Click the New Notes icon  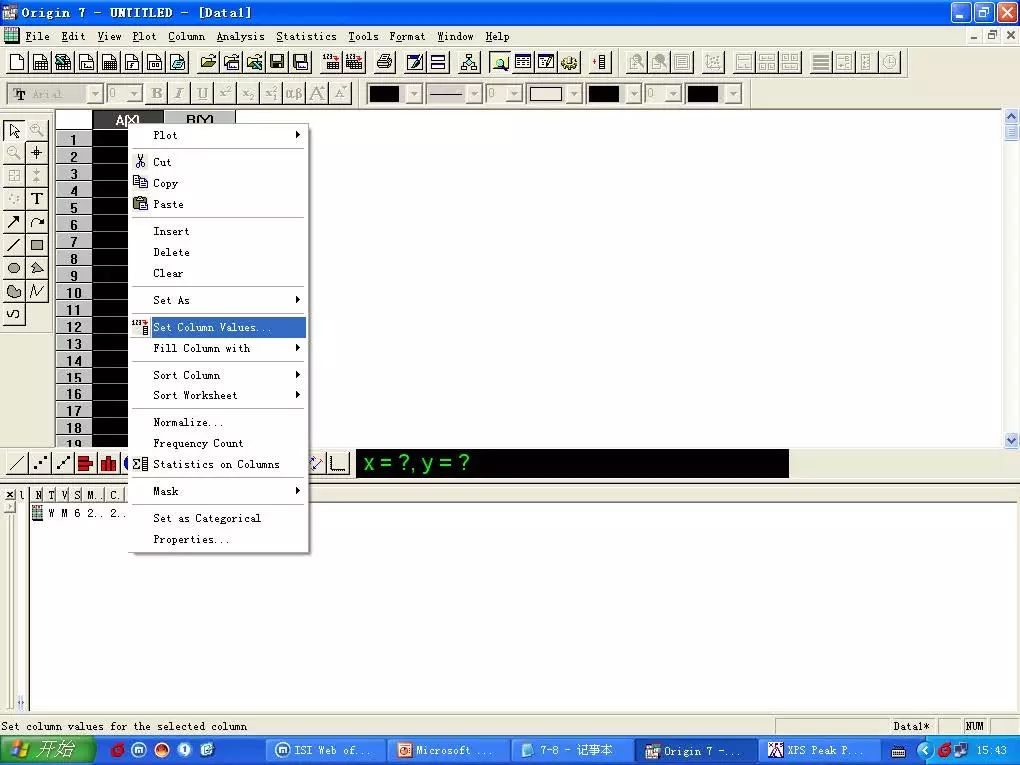pos(177,62)
